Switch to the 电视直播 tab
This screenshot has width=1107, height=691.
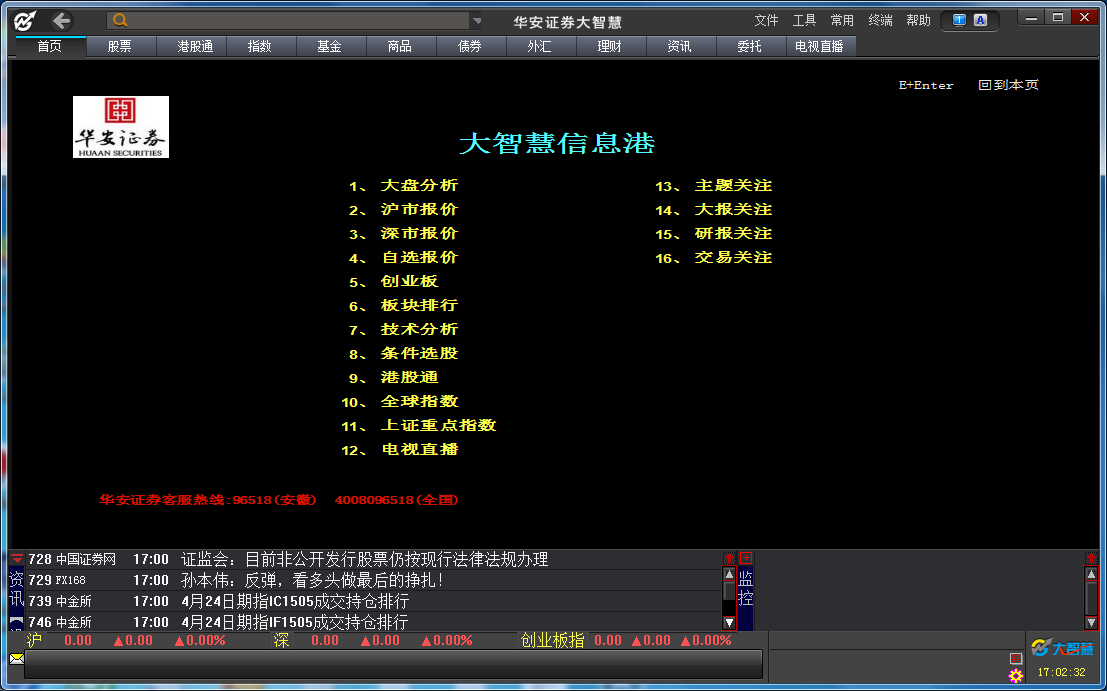point(820,47)
